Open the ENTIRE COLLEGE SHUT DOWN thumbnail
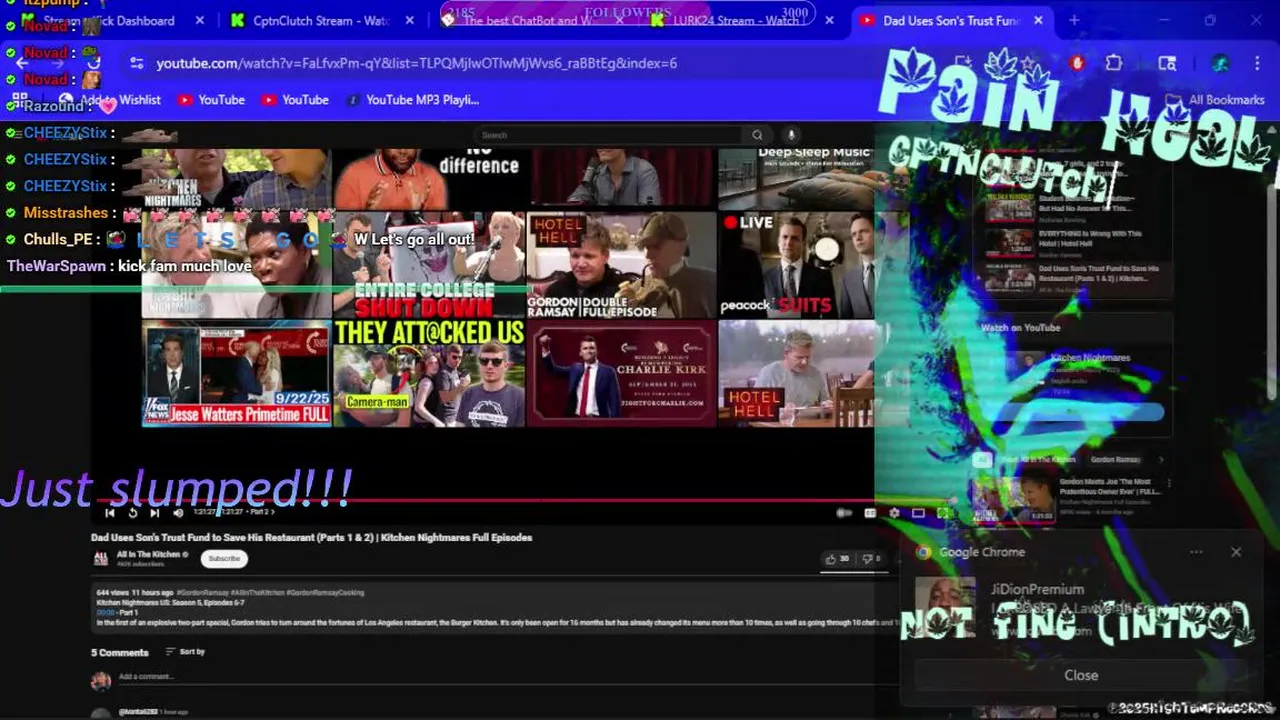The height and width of the screenshot is (720, 1280). coord(429,266)
